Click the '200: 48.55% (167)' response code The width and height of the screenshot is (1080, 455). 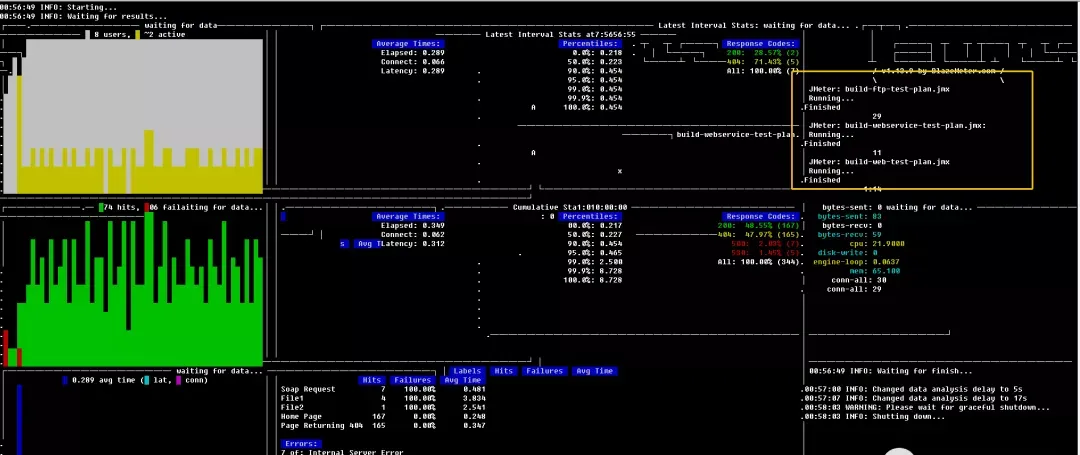[x=760, y=225]
